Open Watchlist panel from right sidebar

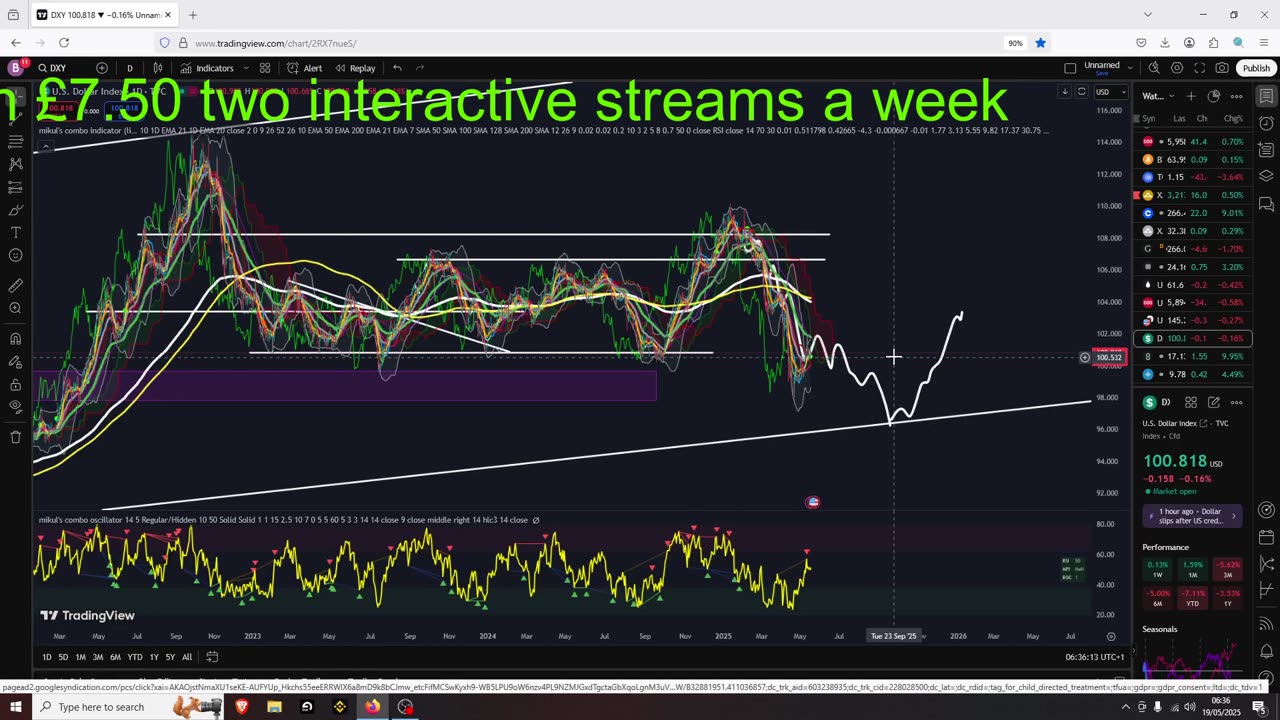pyautogui.click(x=1266, y=96)
